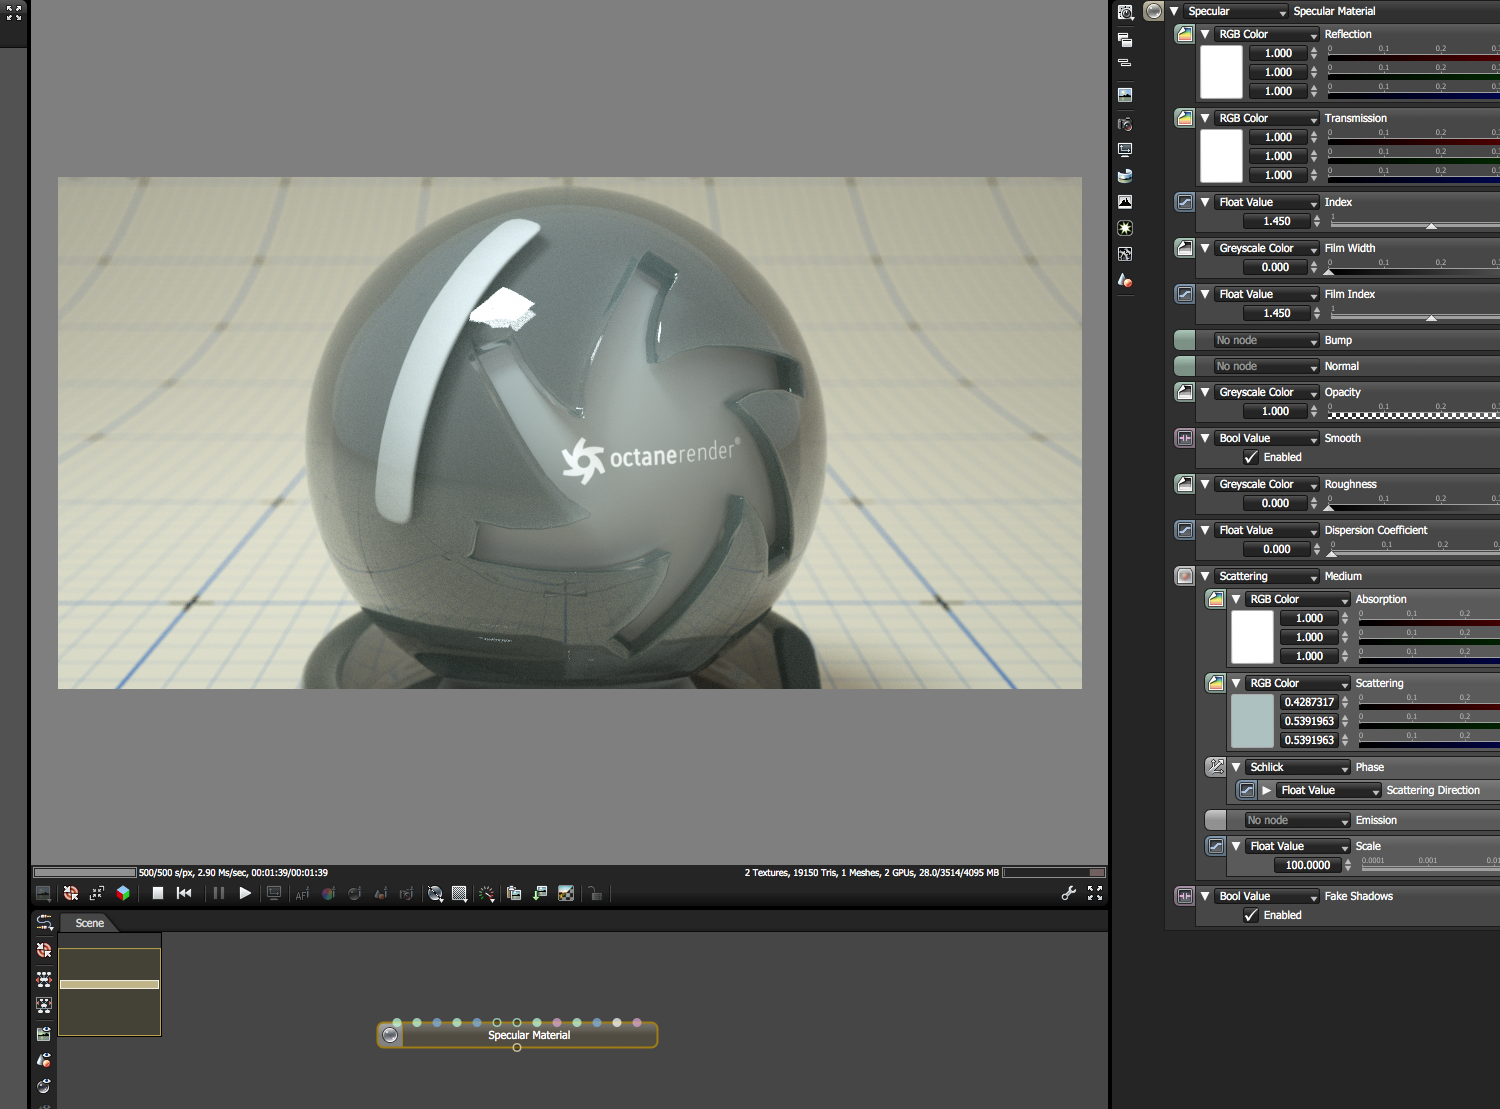
Task: Toggle the Fake Shadows Enabled checkbox
Action: coord(1251,915)
